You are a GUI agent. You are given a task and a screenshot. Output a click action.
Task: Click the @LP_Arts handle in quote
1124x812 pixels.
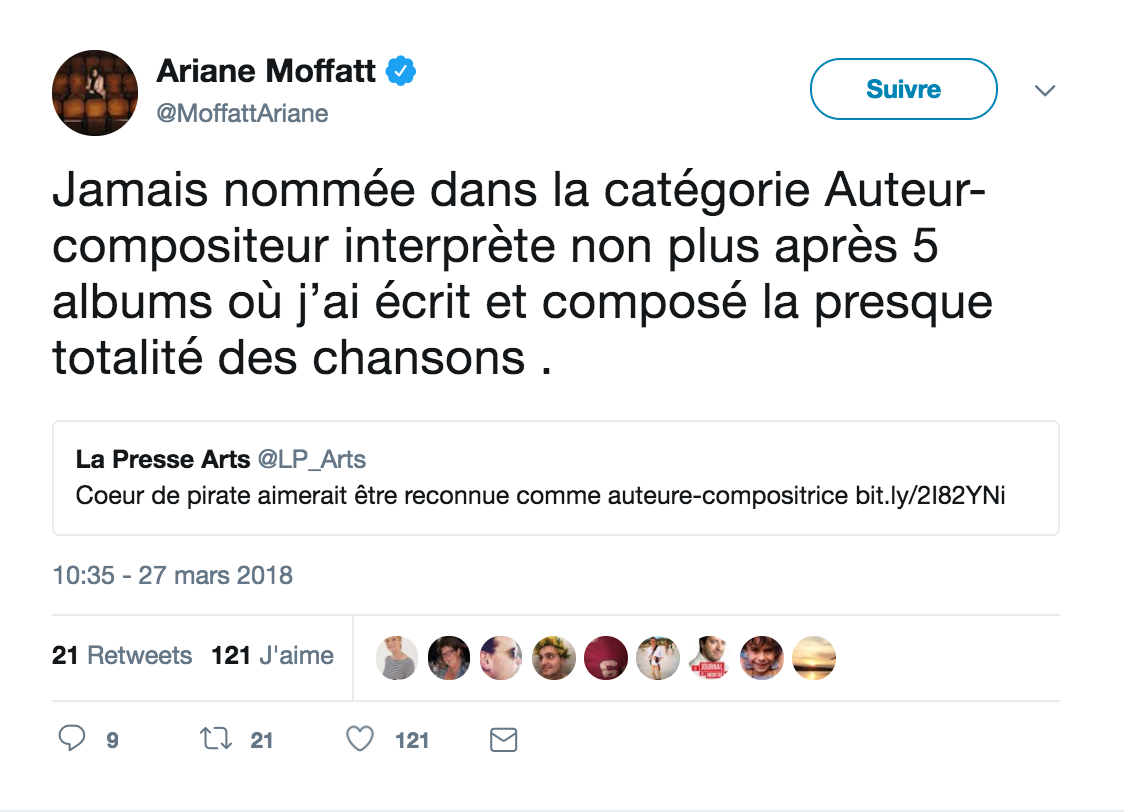coord(312,459)
